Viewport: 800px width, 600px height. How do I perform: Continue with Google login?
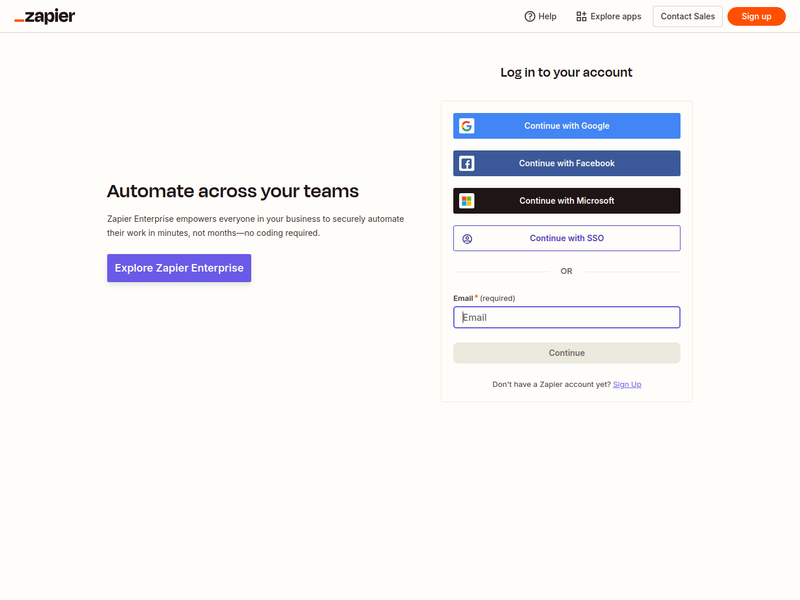566,126
